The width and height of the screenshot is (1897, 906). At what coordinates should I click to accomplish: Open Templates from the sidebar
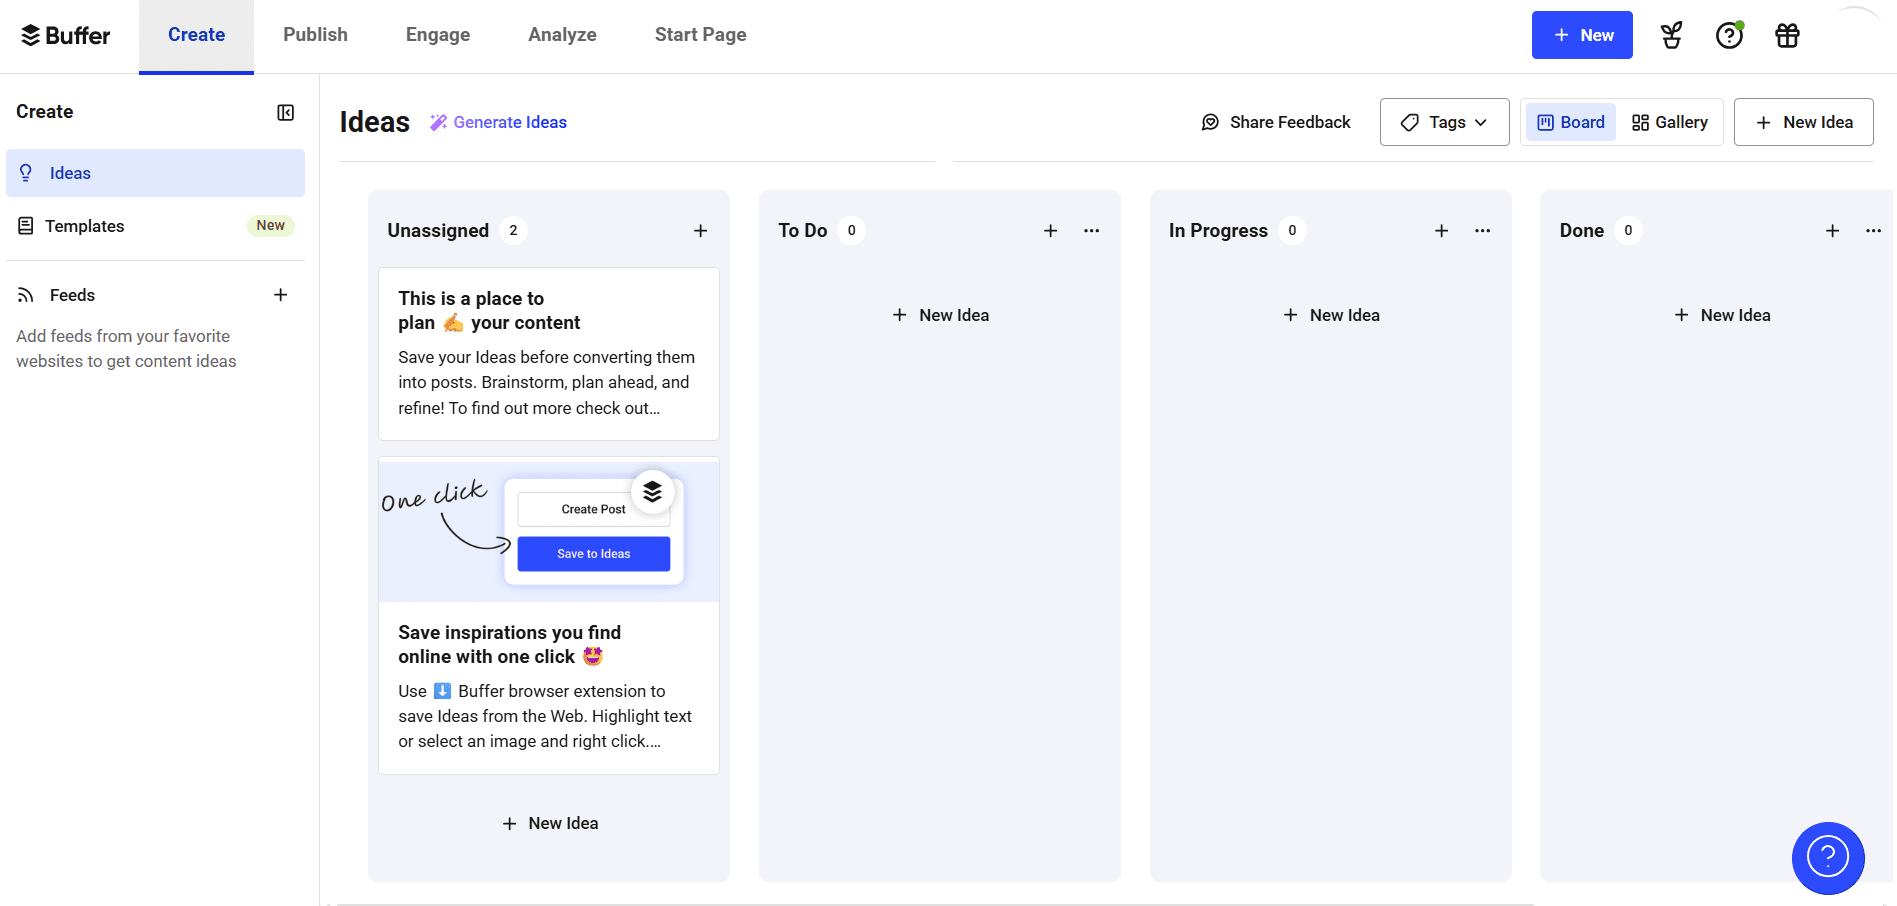click(x=85, y=225)
